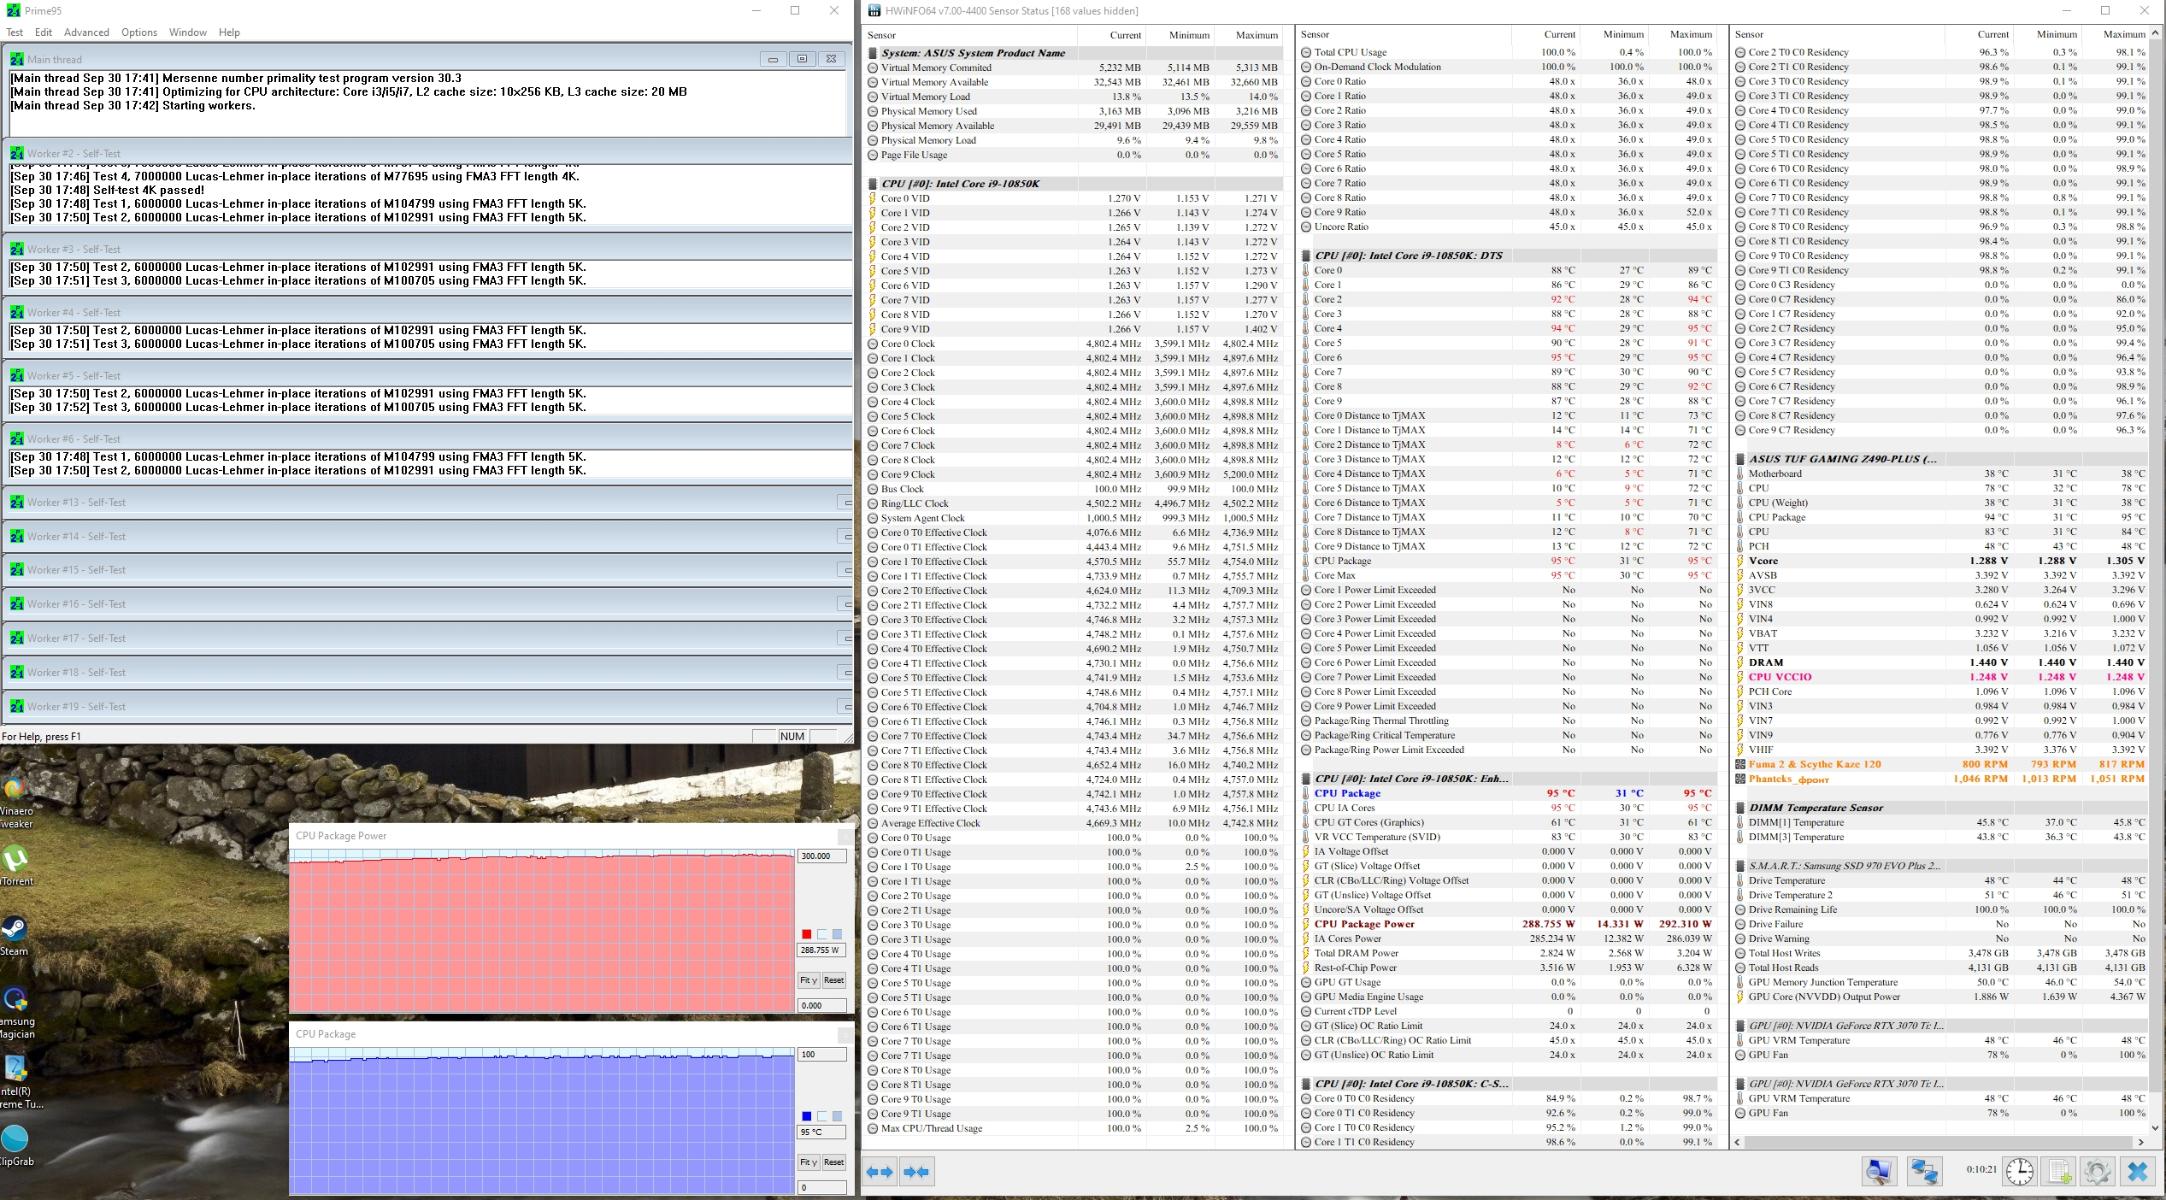Click Fit y on CPU Package Power graph

pos(808,980)
